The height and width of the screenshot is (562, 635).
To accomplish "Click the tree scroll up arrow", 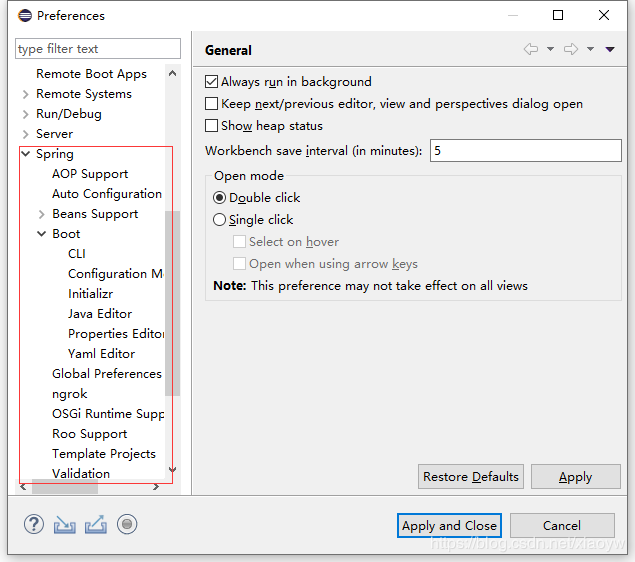I will (173, 73).
